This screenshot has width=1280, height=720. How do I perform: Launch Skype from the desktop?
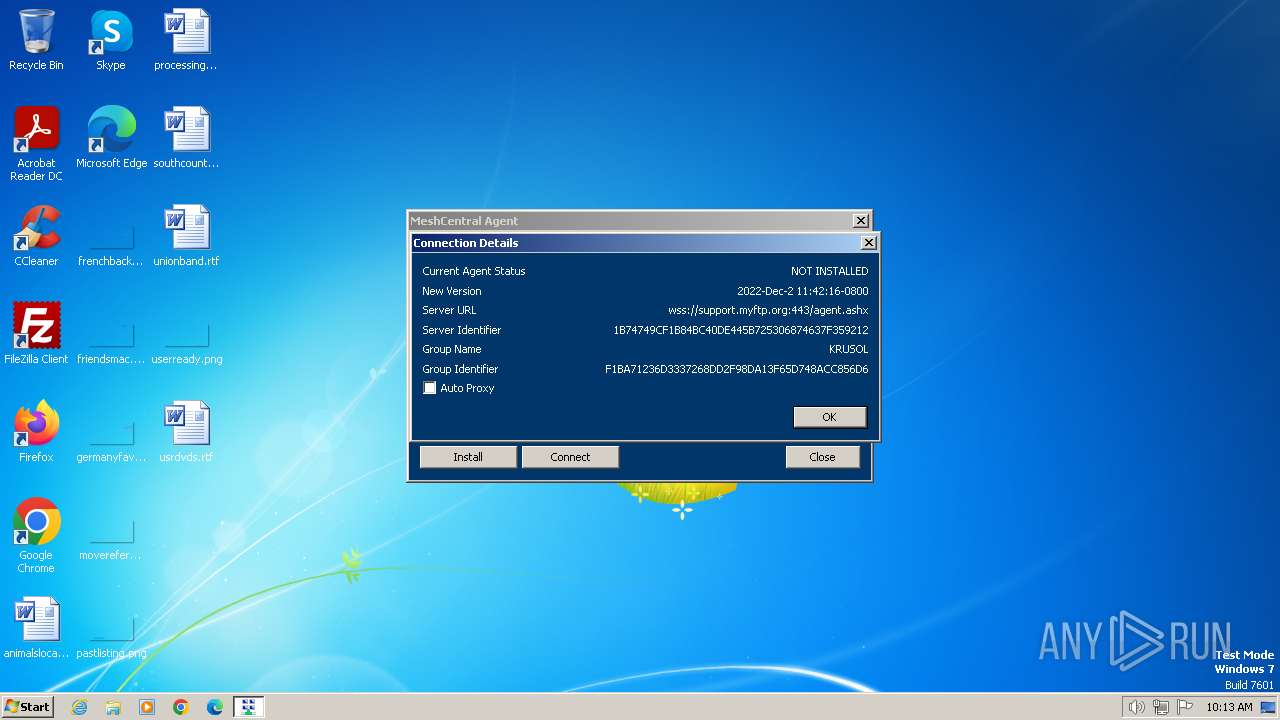pyautogui.click(x=111, y=40)
